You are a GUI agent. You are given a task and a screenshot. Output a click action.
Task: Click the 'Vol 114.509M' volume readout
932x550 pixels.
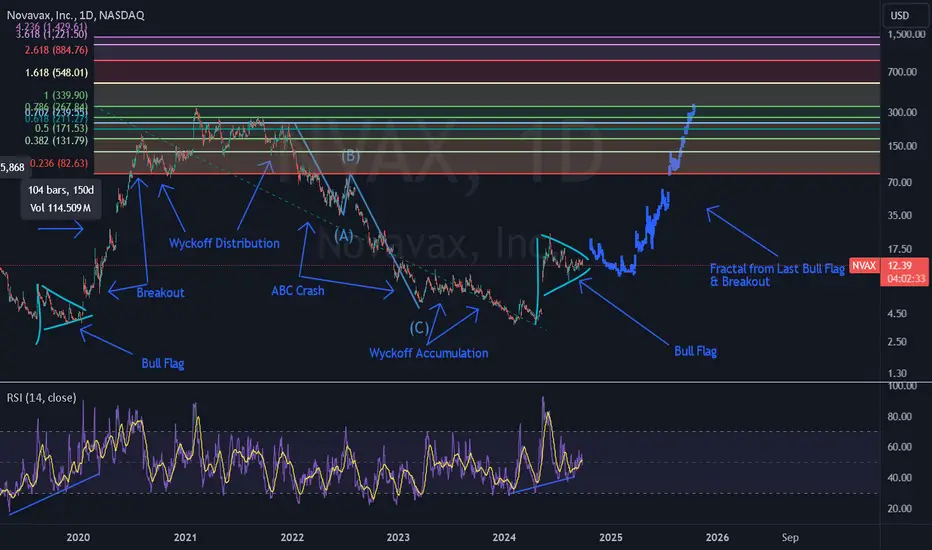(x=61, y=208)
